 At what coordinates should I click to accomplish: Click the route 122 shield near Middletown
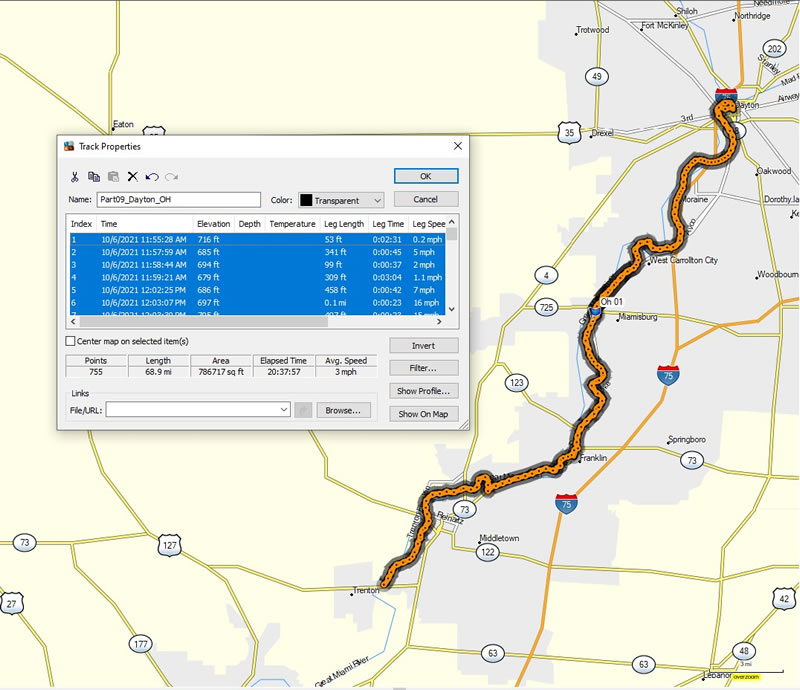488,552
